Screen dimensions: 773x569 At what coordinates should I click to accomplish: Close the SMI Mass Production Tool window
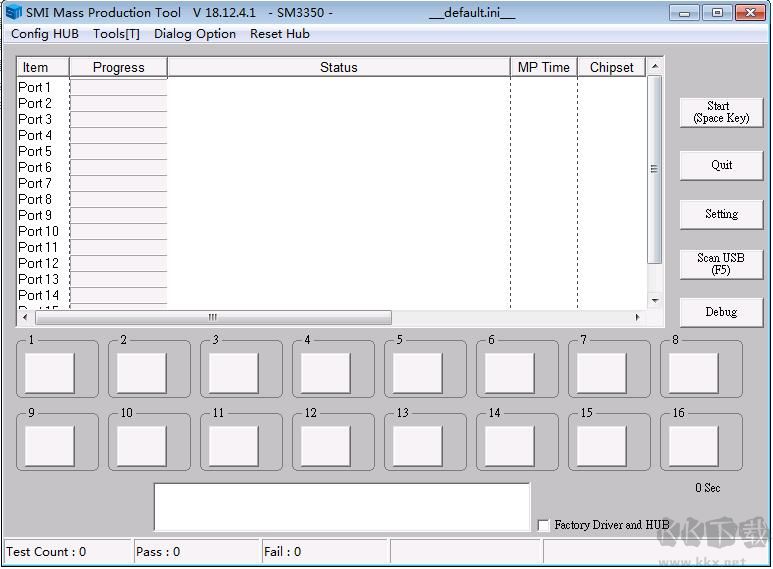click(x=750, y=13)
